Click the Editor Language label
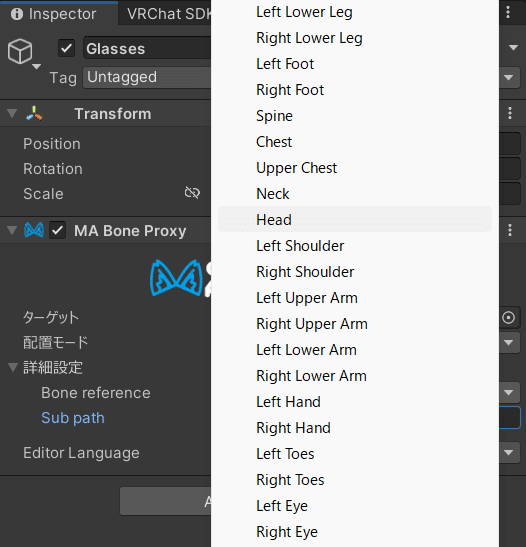This screenshot has height=547, width=526. (x=81, y=453)
